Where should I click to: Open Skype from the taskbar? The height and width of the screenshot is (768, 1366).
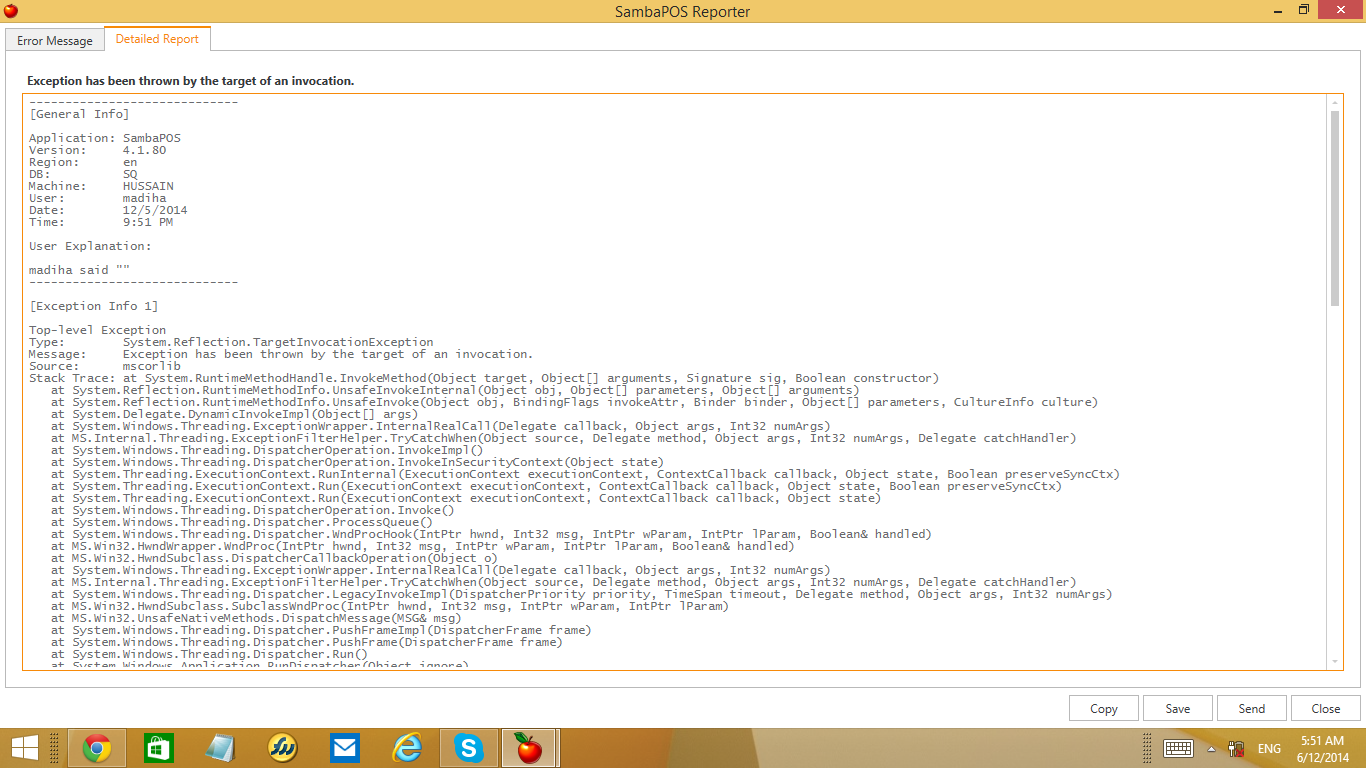tap(468, 747)
